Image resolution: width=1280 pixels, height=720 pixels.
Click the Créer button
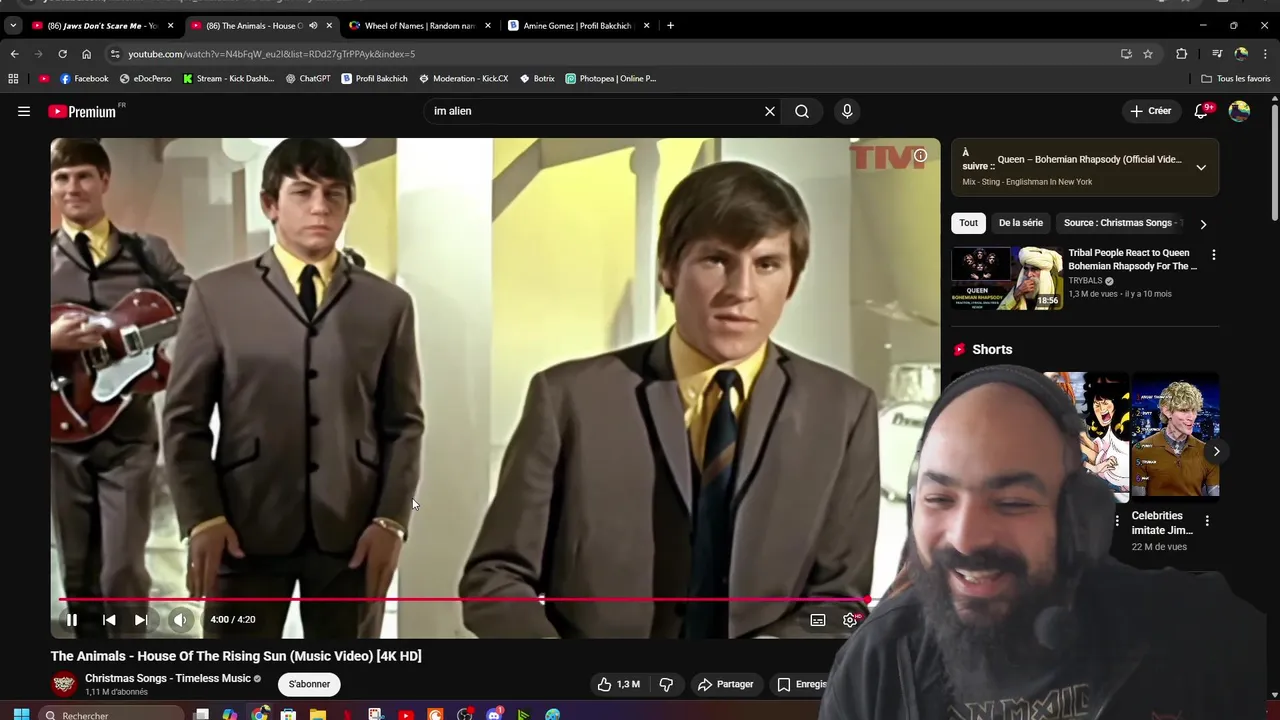point(1150,111)
